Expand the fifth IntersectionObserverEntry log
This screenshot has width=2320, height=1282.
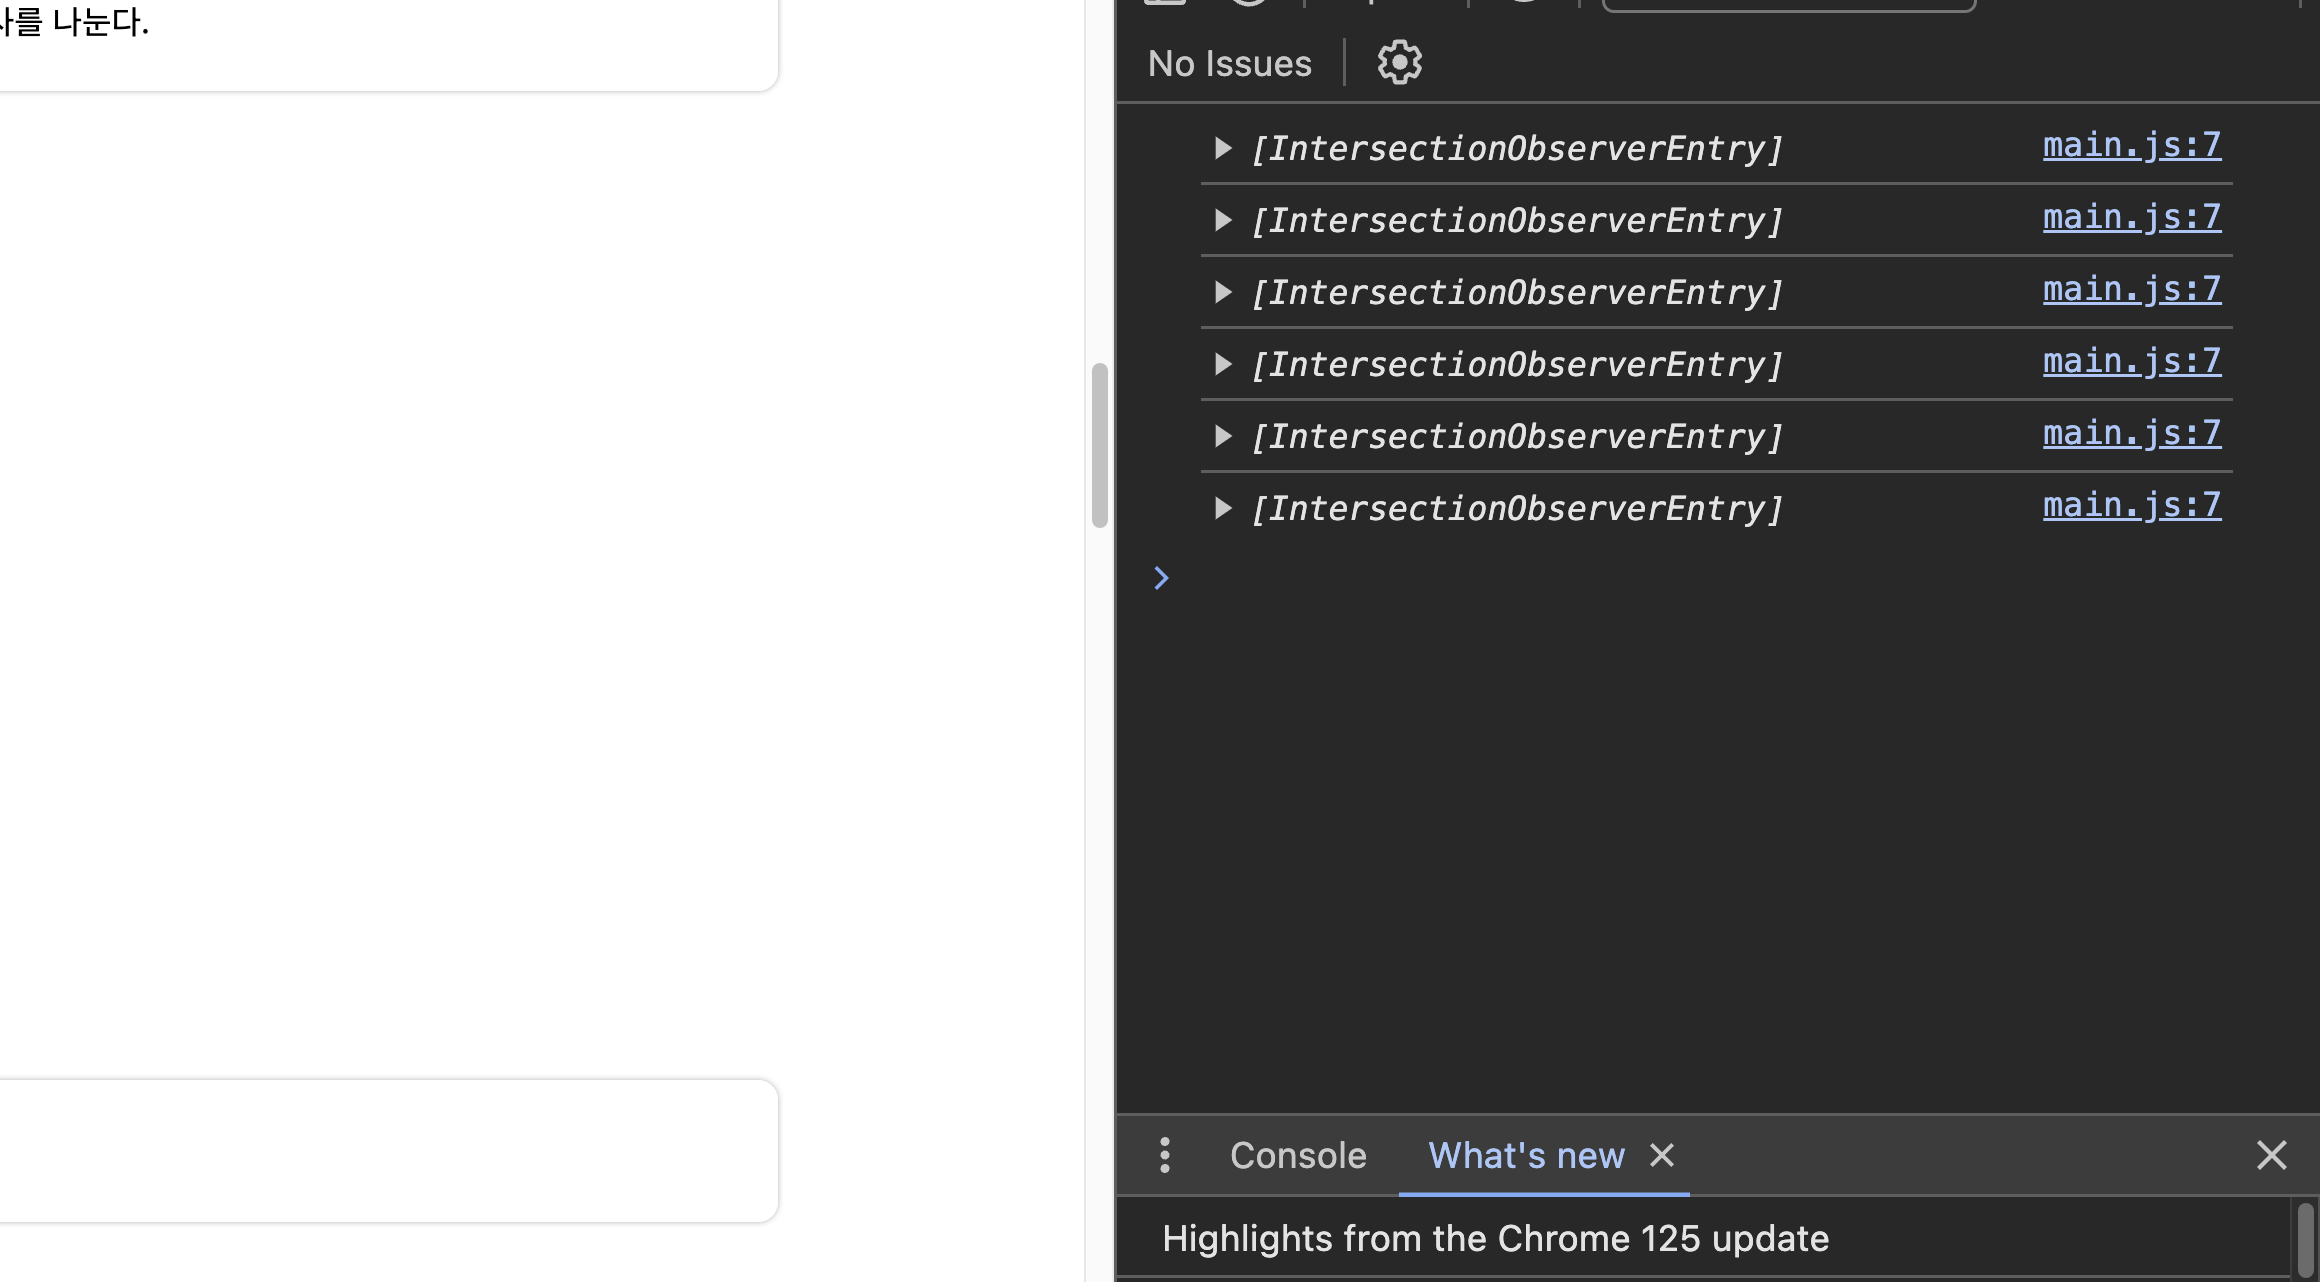pyautogui.click(x=1222, y=437)
